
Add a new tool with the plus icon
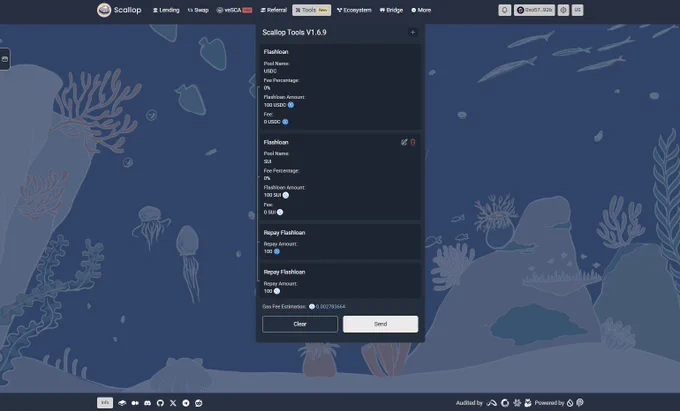tap(413, 32)
